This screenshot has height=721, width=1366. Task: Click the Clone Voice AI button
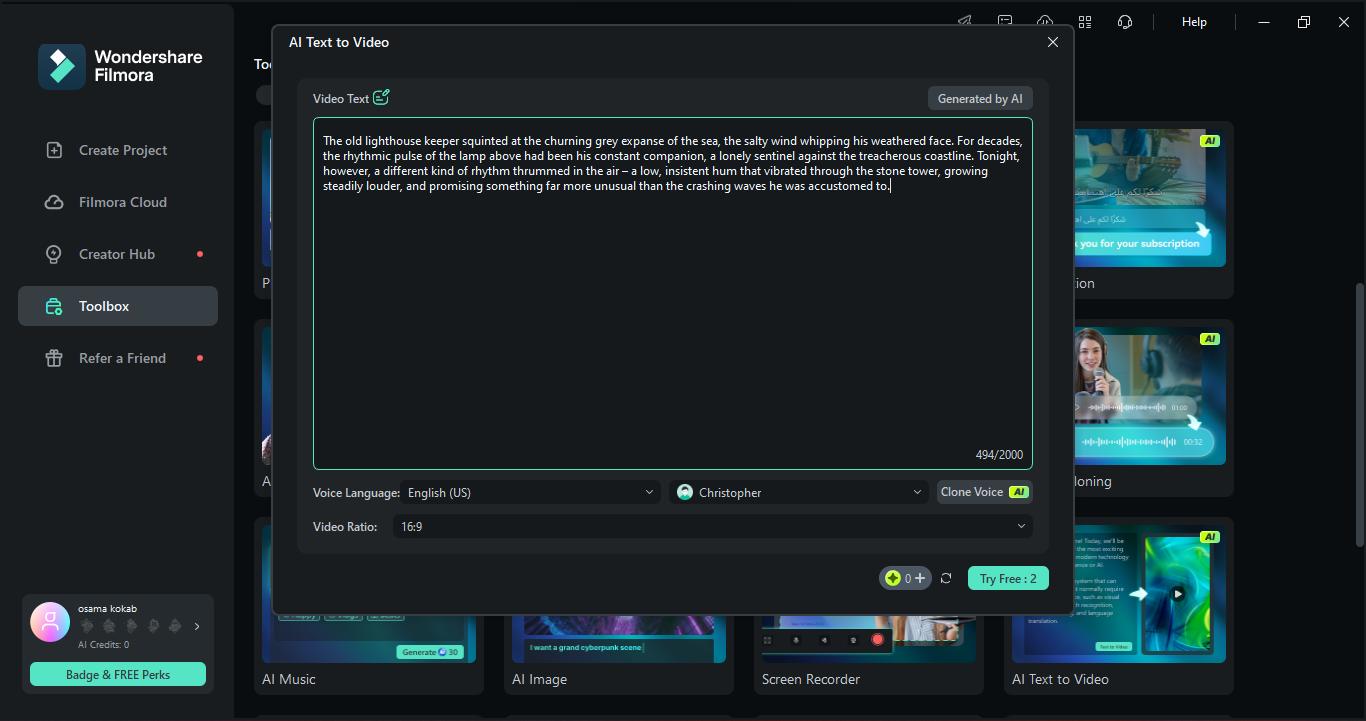pos(985,492)
